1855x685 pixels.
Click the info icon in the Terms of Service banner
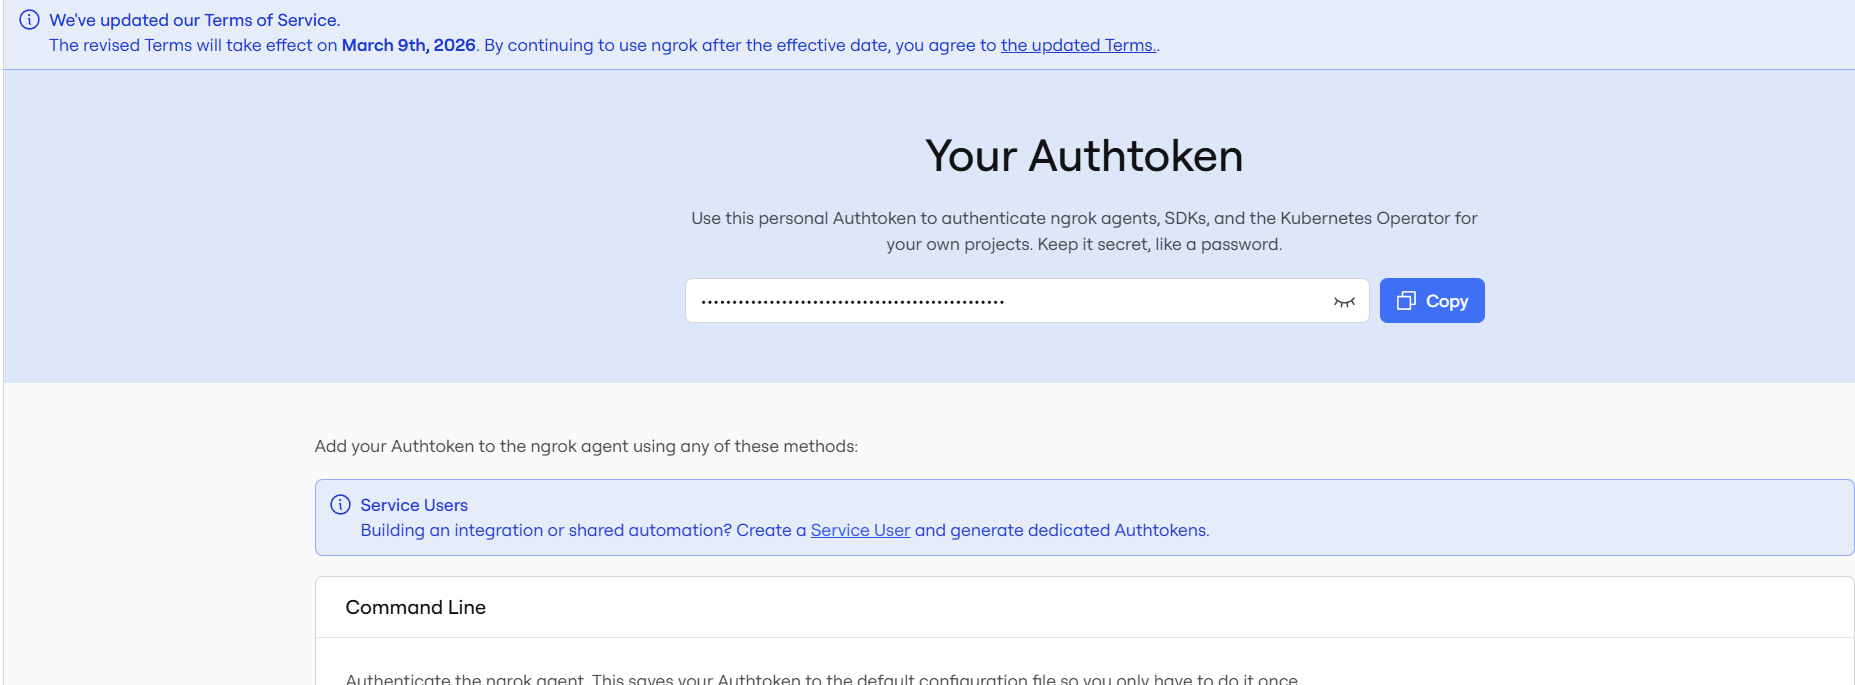click(30, 20)
